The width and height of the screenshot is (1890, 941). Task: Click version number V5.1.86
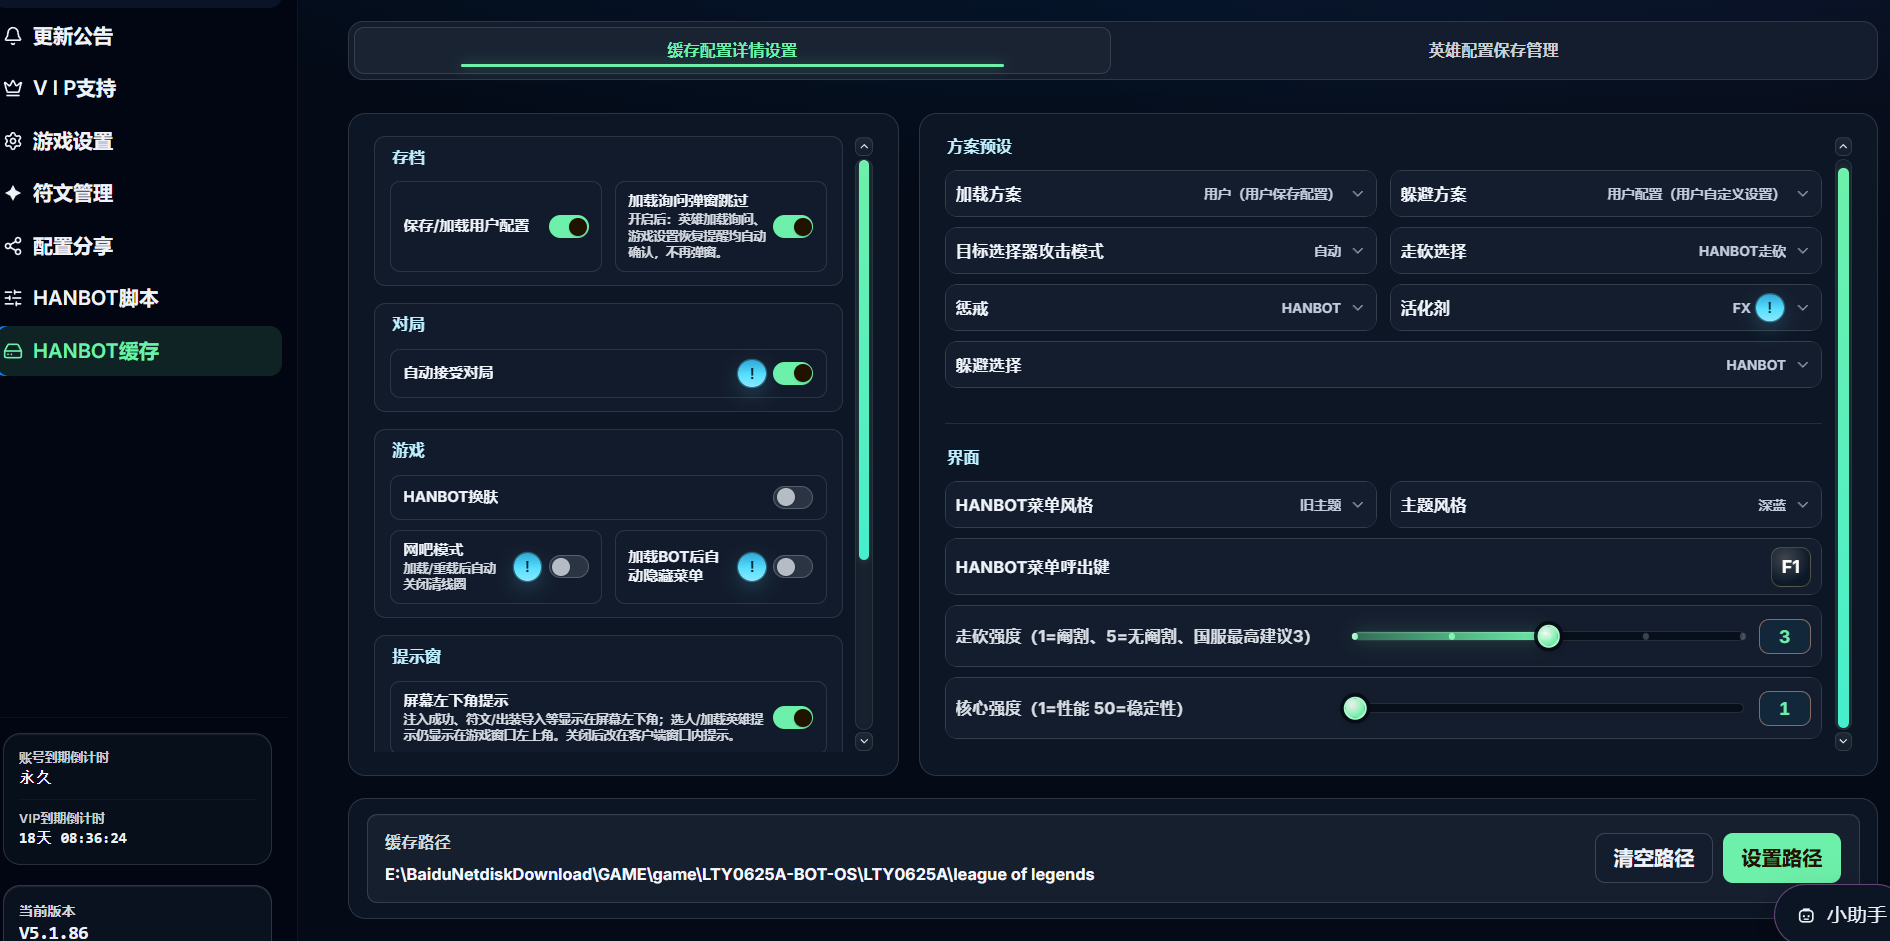tap(54, 932)
